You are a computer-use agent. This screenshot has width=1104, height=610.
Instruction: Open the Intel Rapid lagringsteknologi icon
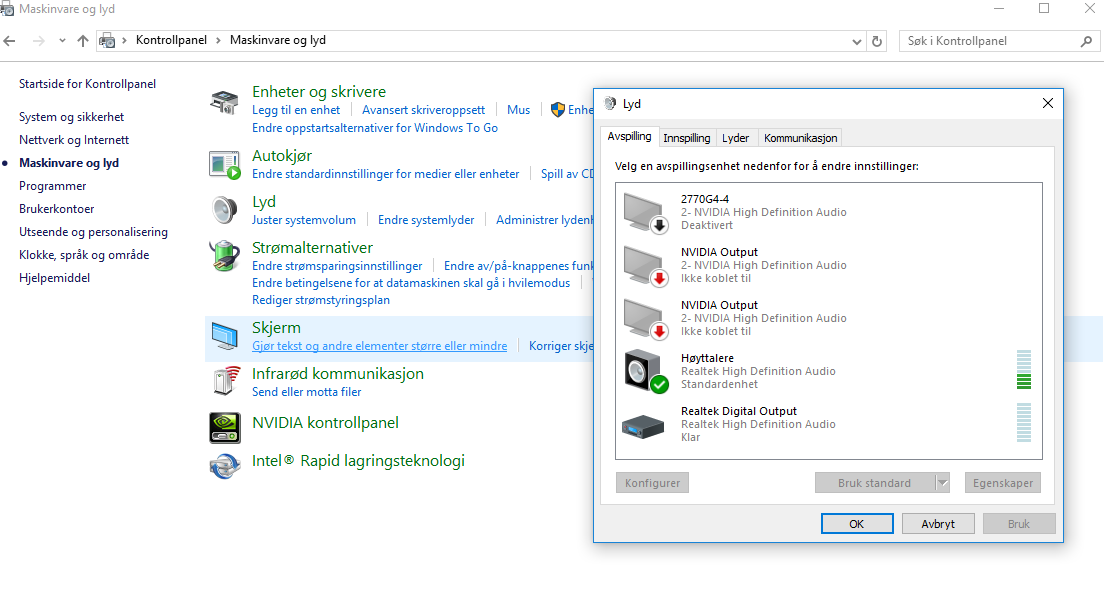(225, 466)
